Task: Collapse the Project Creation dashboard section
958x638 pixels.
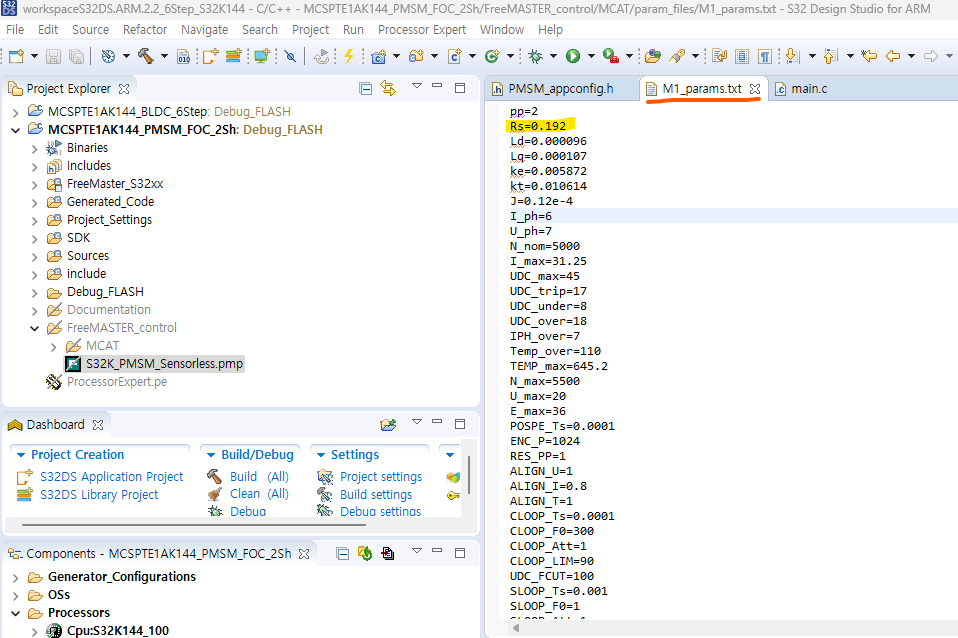Action: [x=21, y=455]
